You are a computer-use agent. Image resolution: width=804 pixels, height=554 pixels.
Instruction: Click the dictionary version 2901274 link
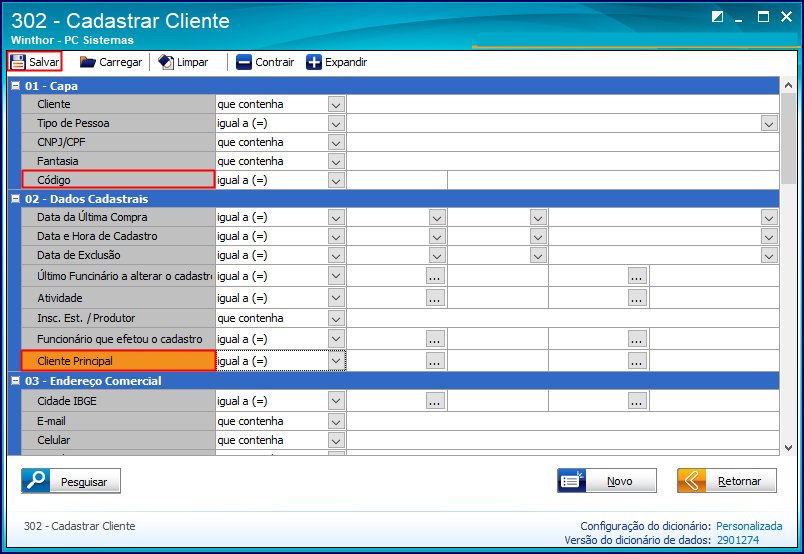tap(738, 540)
